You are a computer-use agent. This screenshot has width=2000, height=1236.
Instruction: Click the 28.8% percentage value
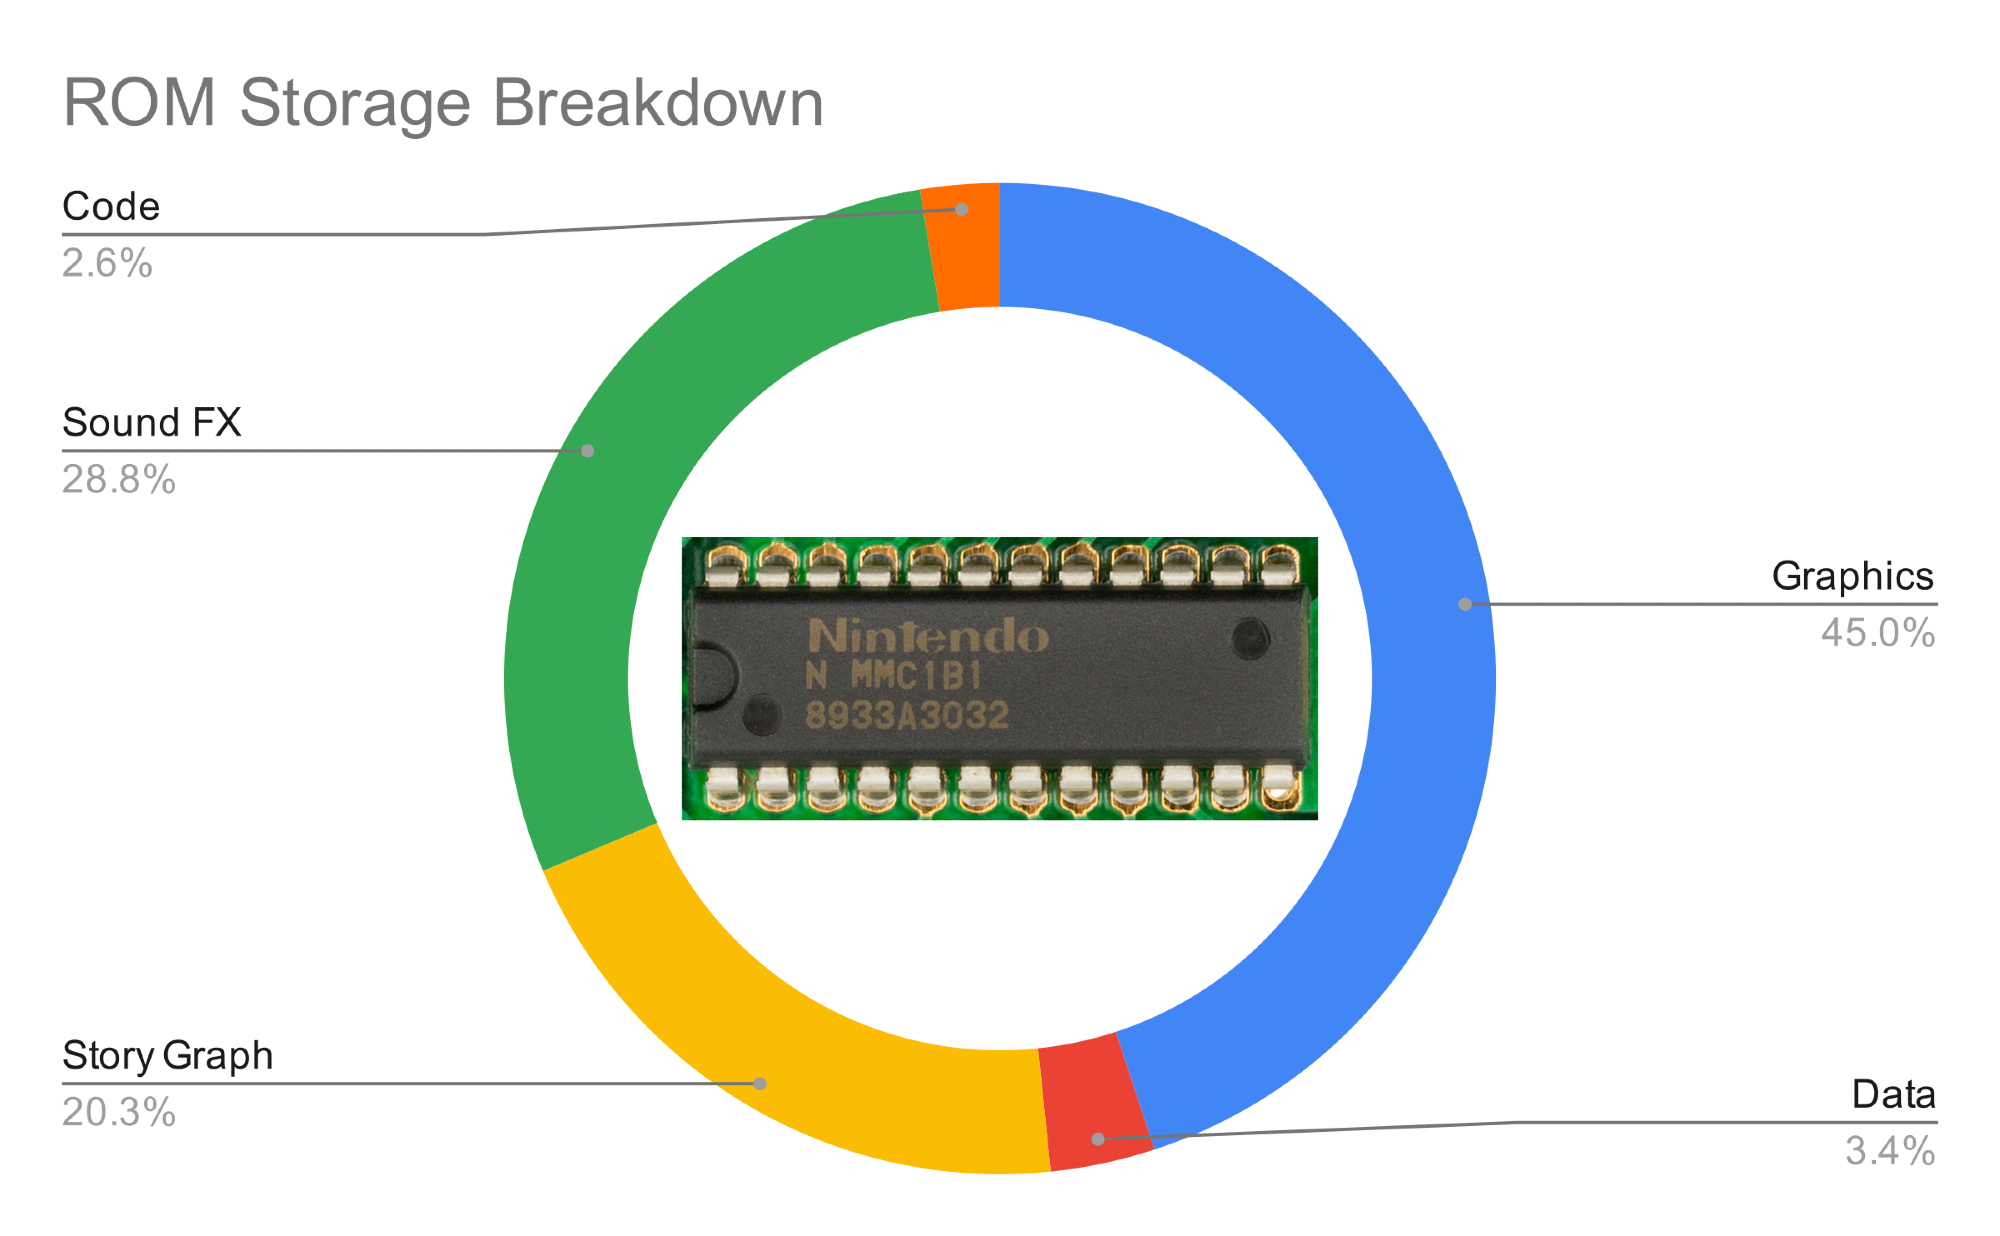[119, 480]
